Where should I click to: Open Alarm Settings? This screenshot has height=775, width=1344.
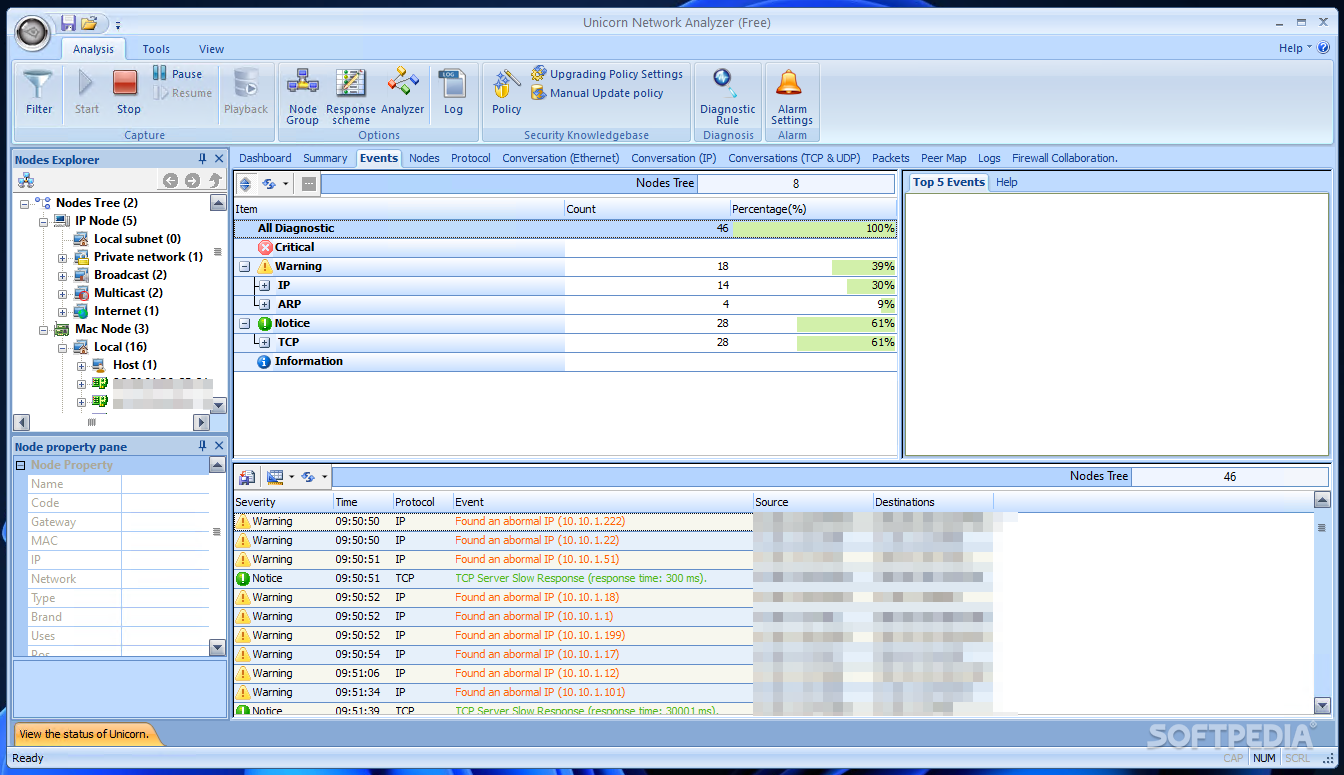pos(792,96)
